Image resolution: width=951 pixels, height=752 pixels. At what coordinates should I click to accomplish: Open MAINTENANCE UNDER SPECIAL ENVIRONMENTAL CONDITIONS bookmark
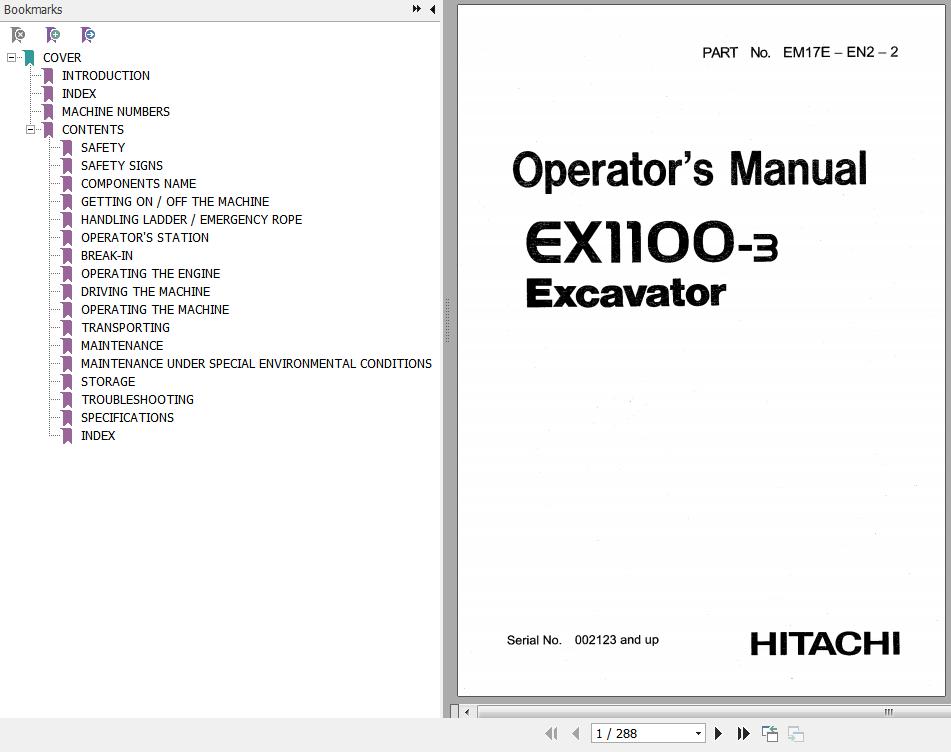pos(257,364)
